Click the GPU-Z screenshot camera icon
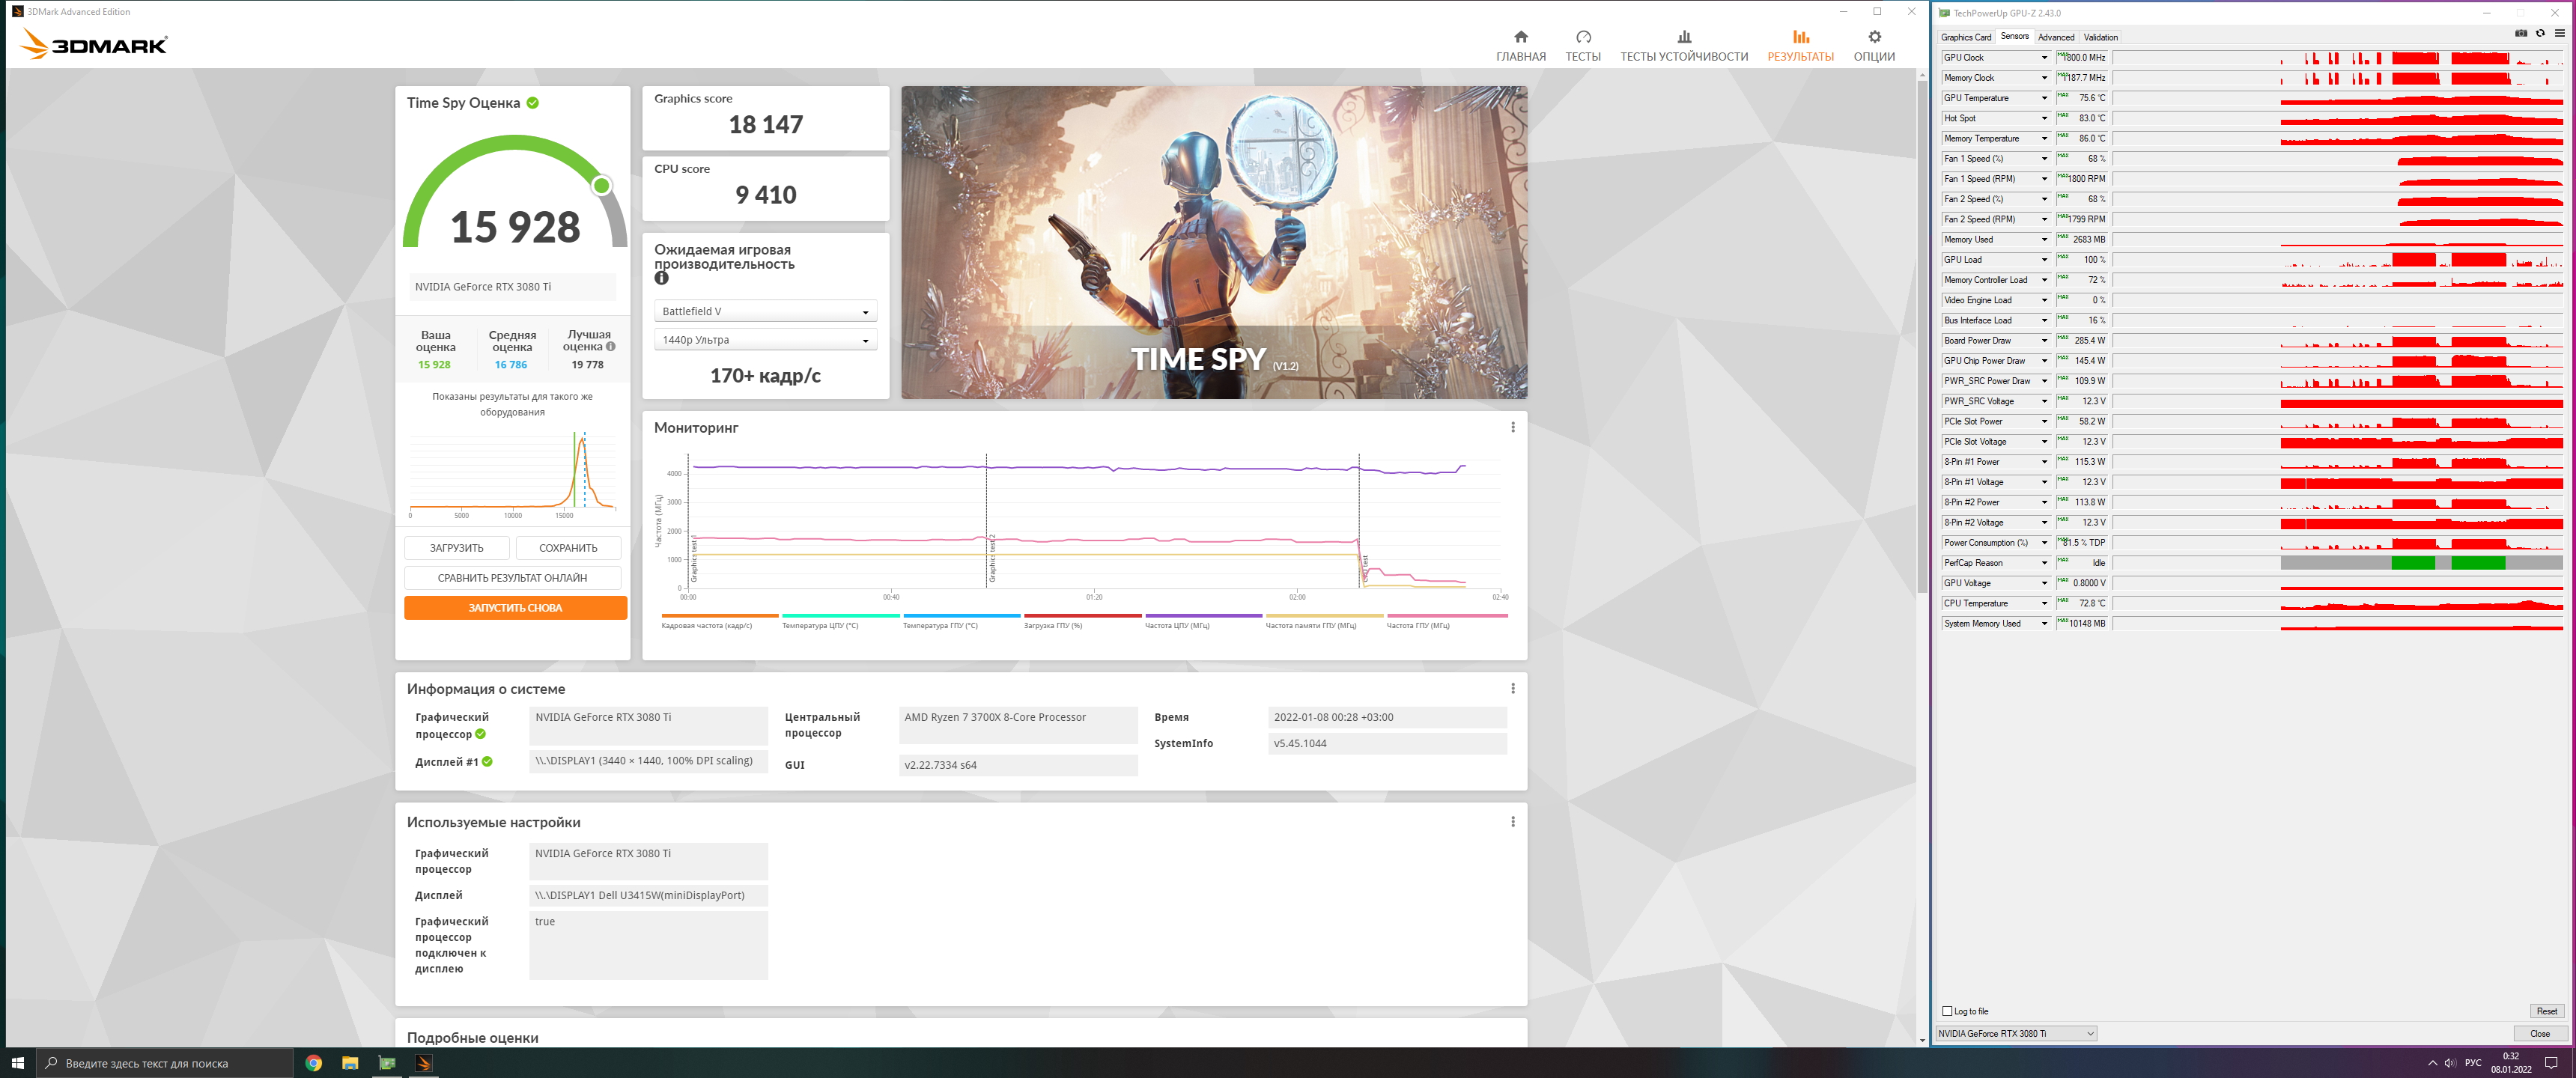Image resolution: width=2576 pixels, height=1078 pixels. (x=2521, y=33)
